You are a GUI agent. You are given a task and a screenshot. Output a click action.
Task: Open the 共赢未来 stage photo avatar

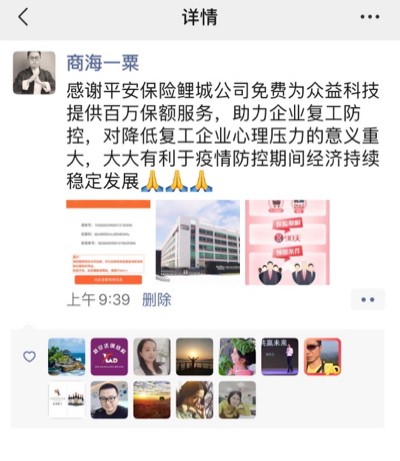tap(280, 357)
